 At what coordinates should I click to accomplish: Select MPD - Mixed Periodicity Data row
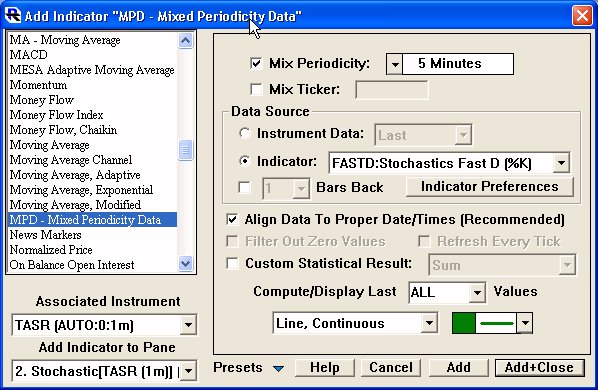pyautogui.click(x=92, y=220)
